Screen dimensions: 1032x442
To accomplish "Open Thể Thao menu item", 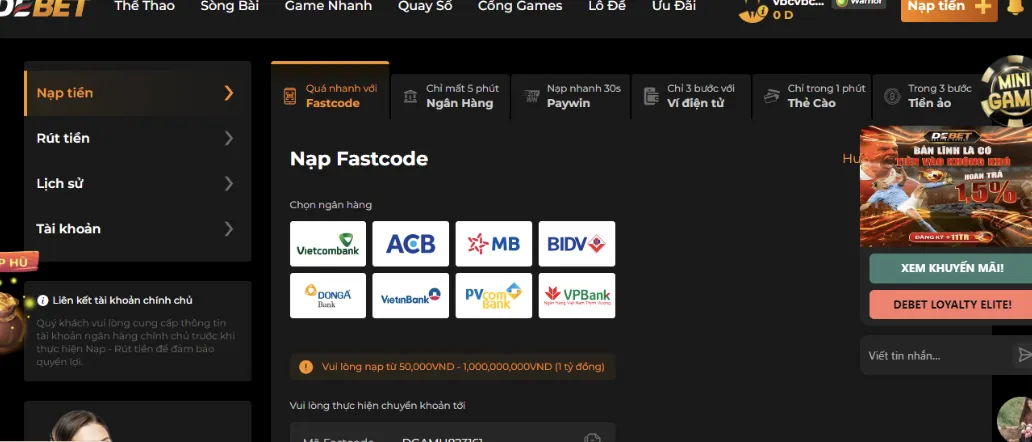I will point(144,6).
